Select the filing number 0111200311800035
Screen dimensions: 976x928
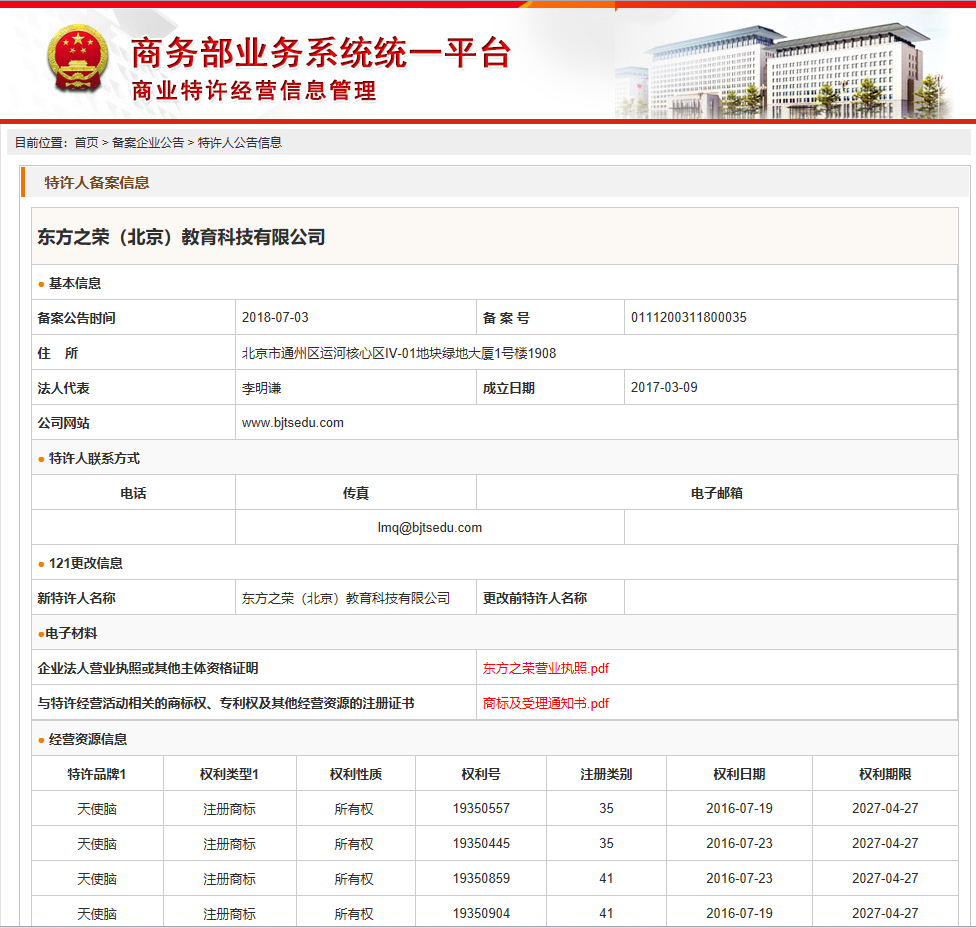tap(688, 317)
